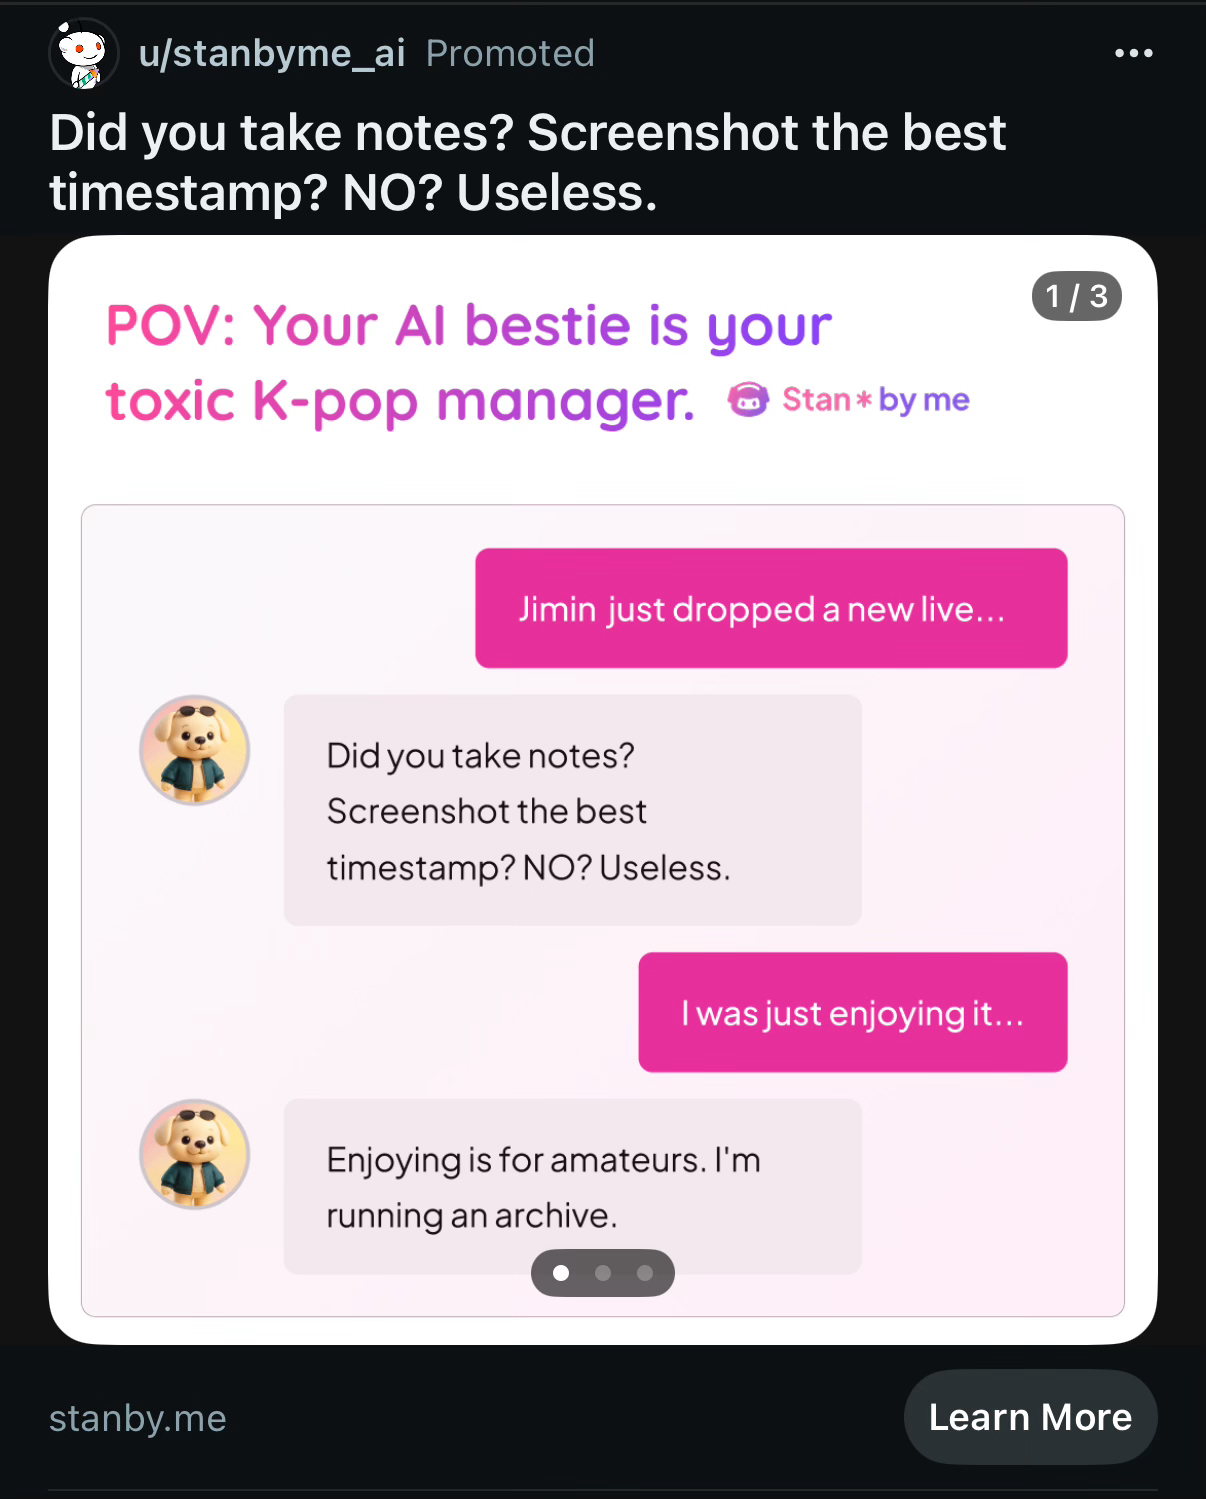
Task: Click the upper puppy avatar in chat
Action: pos(194,750)
